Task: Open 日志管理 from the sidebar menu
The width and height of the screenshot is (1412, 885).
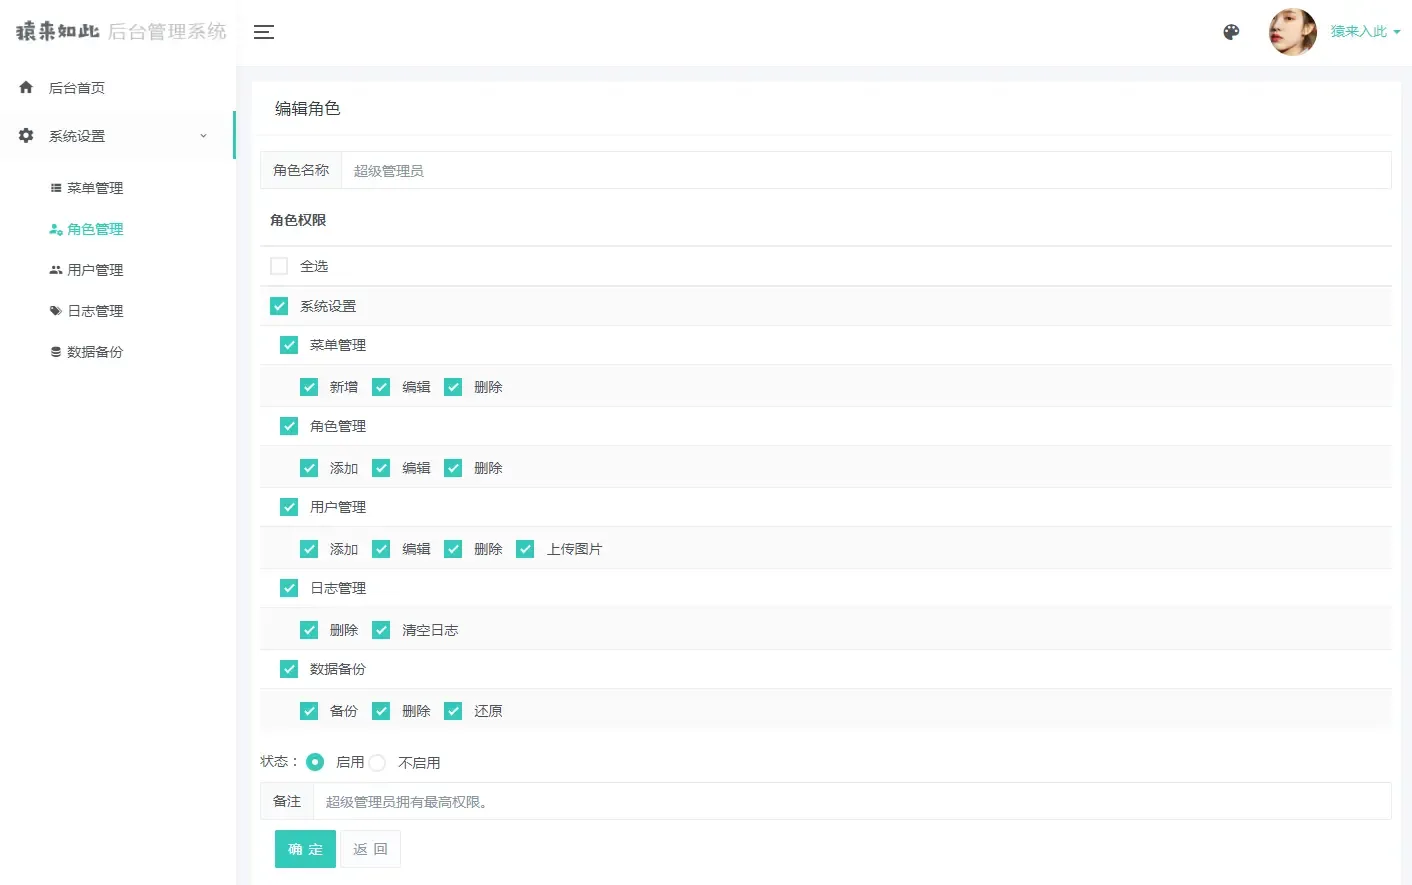Action: tap(97, 310)
